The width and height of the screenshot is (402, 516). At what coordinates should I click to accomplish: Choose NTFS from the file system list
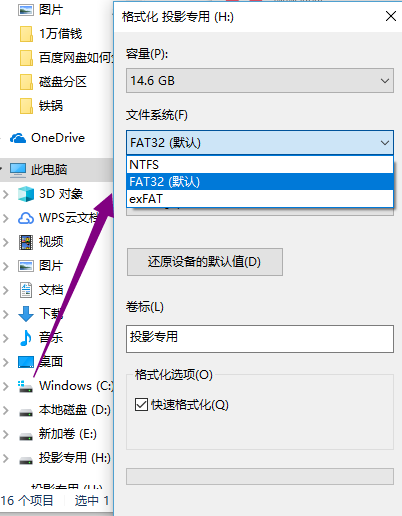260,165
